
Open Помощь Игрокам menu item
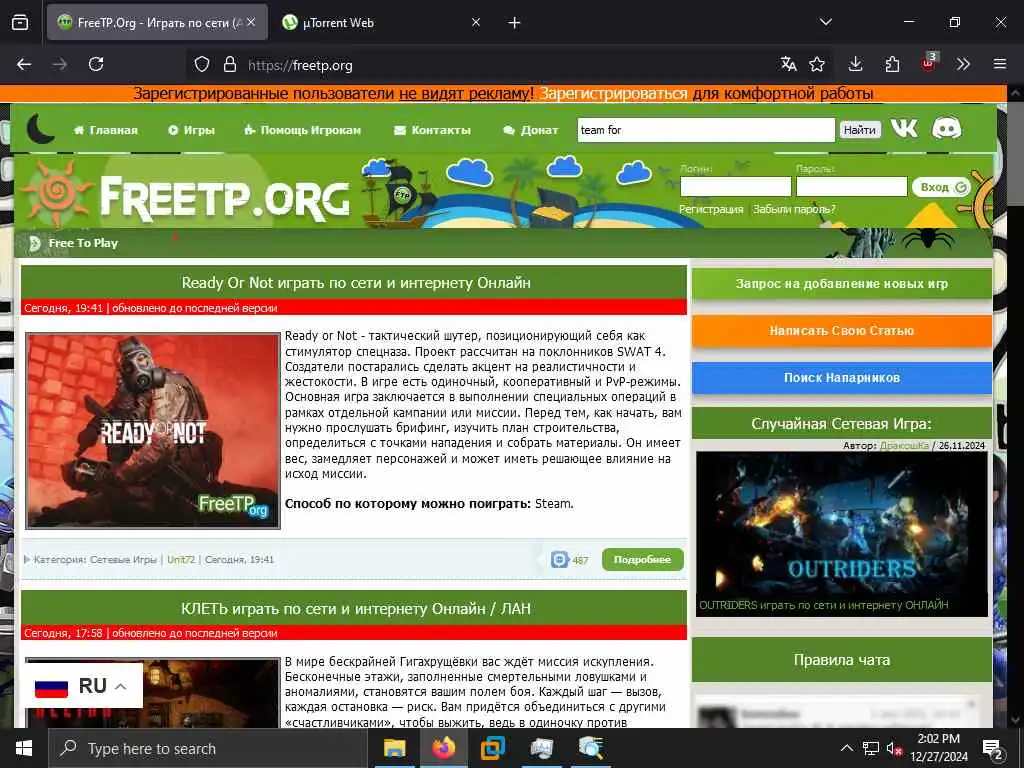coord(302,130)
